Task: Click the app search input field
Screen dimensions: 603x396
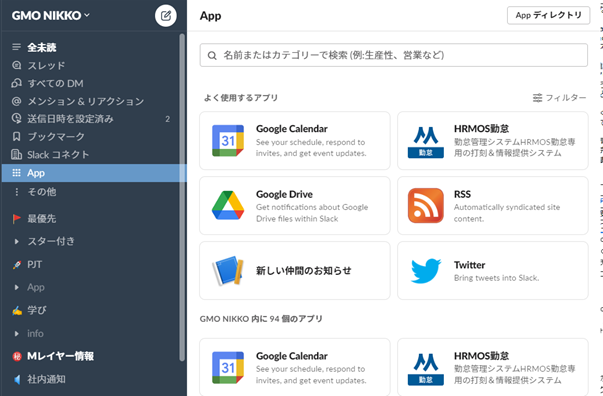Action: pos(393,55)
